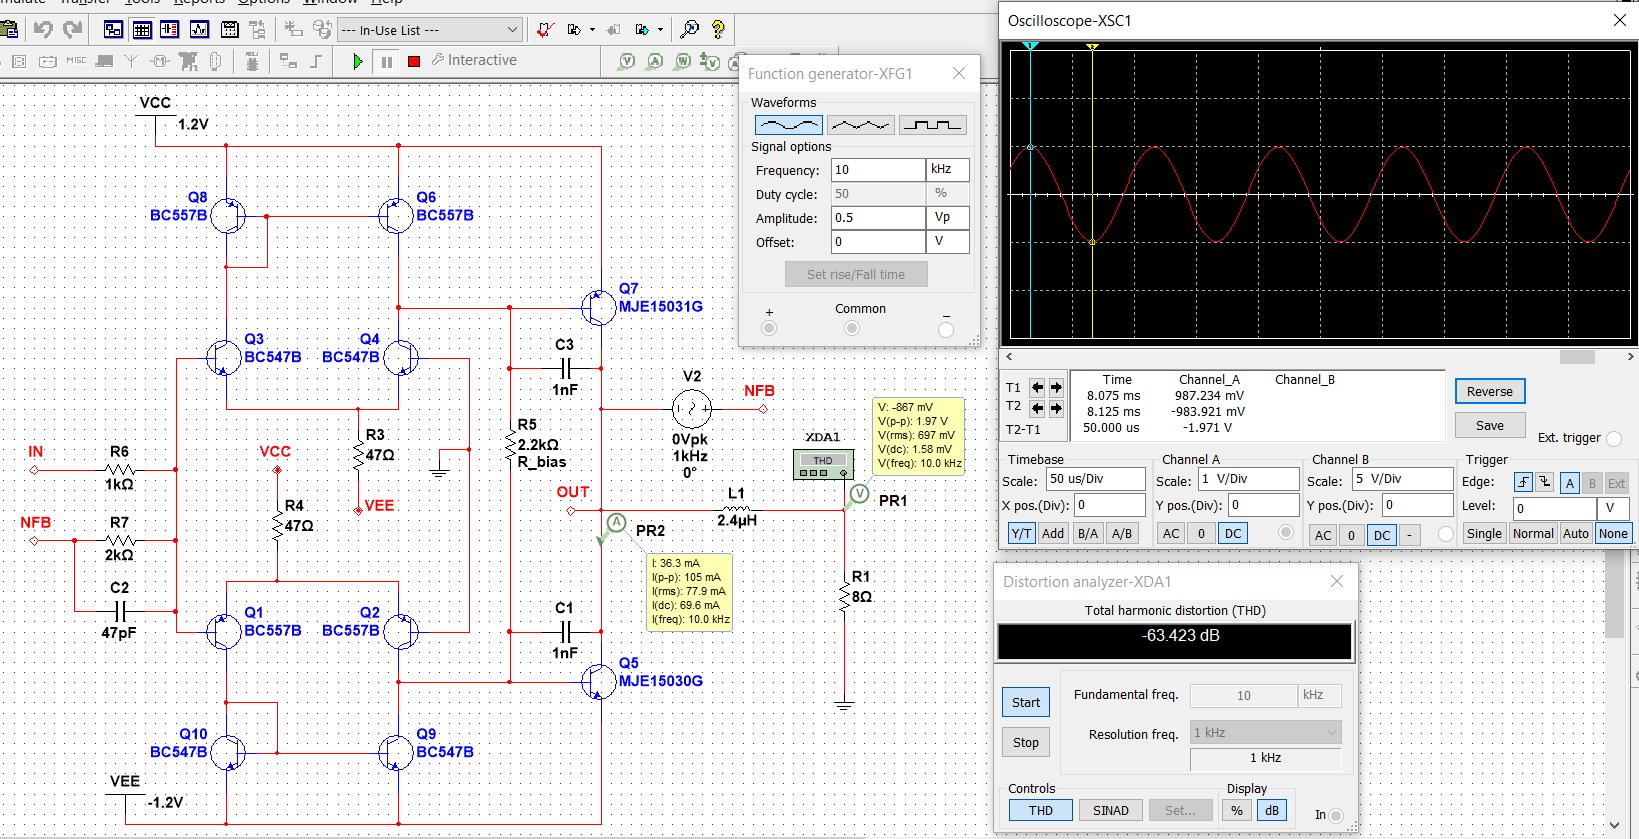Viewport: 1639px width, 839px height.
Task: Select triangle waveform in function generator
Action: [x=861, y=125]
